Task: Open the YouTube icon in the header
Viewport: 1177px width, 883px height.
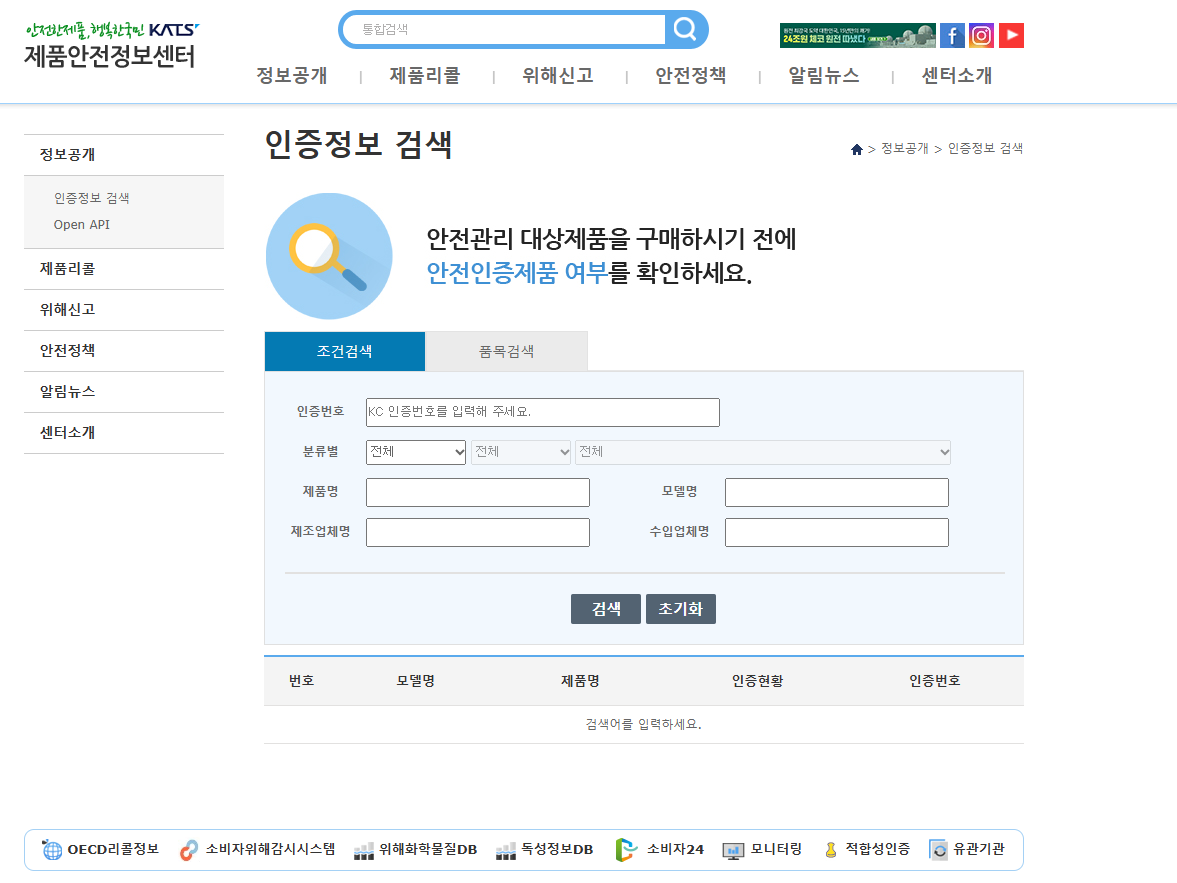Action: (1011, 35)
